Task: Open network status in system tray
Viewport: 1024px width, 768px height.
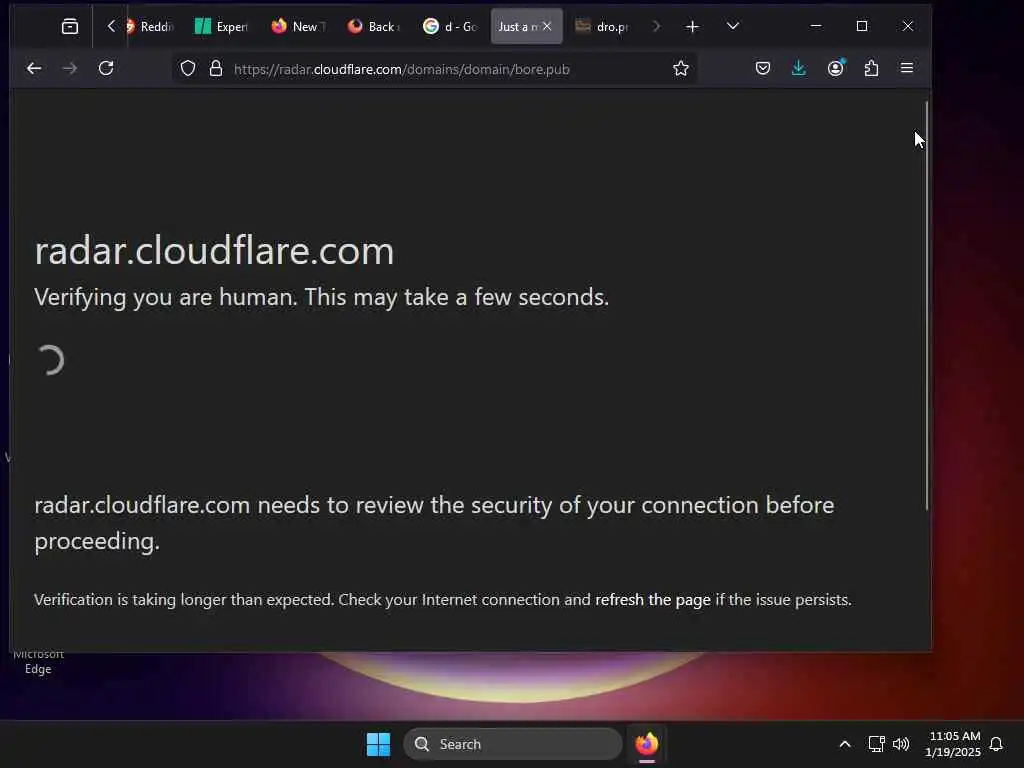Action: coord(876,744)
